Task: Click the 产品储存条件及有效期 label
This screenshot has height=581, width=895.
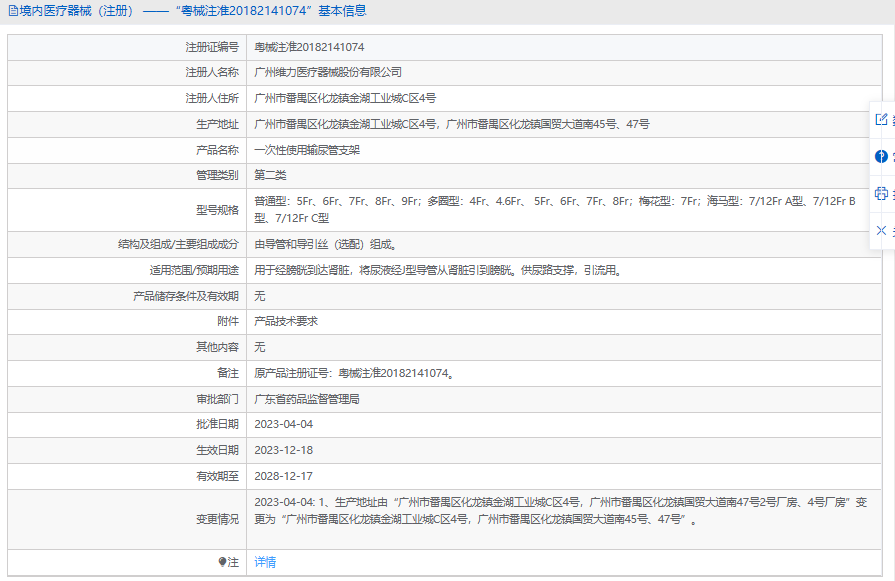Action: pyautogui.click(x=186, y=296)
